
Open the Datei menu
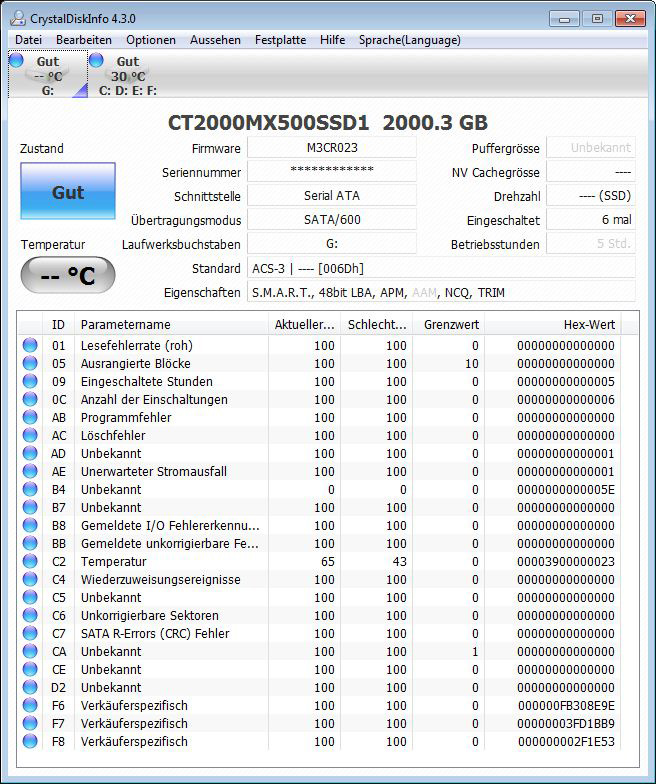[28, 40]
